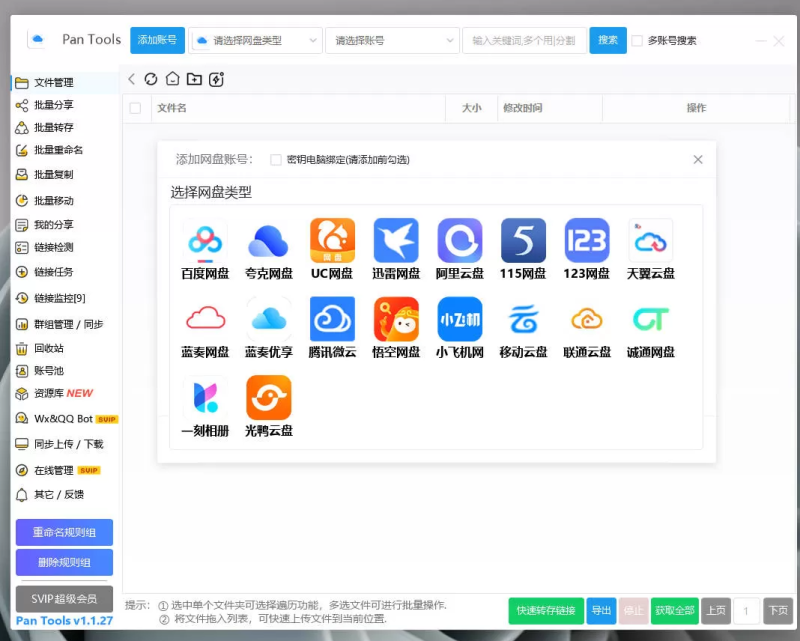Open 资源库 NEW section
Image resolution: width=800 pixels, height=641 pixels.
click(65, 393)
